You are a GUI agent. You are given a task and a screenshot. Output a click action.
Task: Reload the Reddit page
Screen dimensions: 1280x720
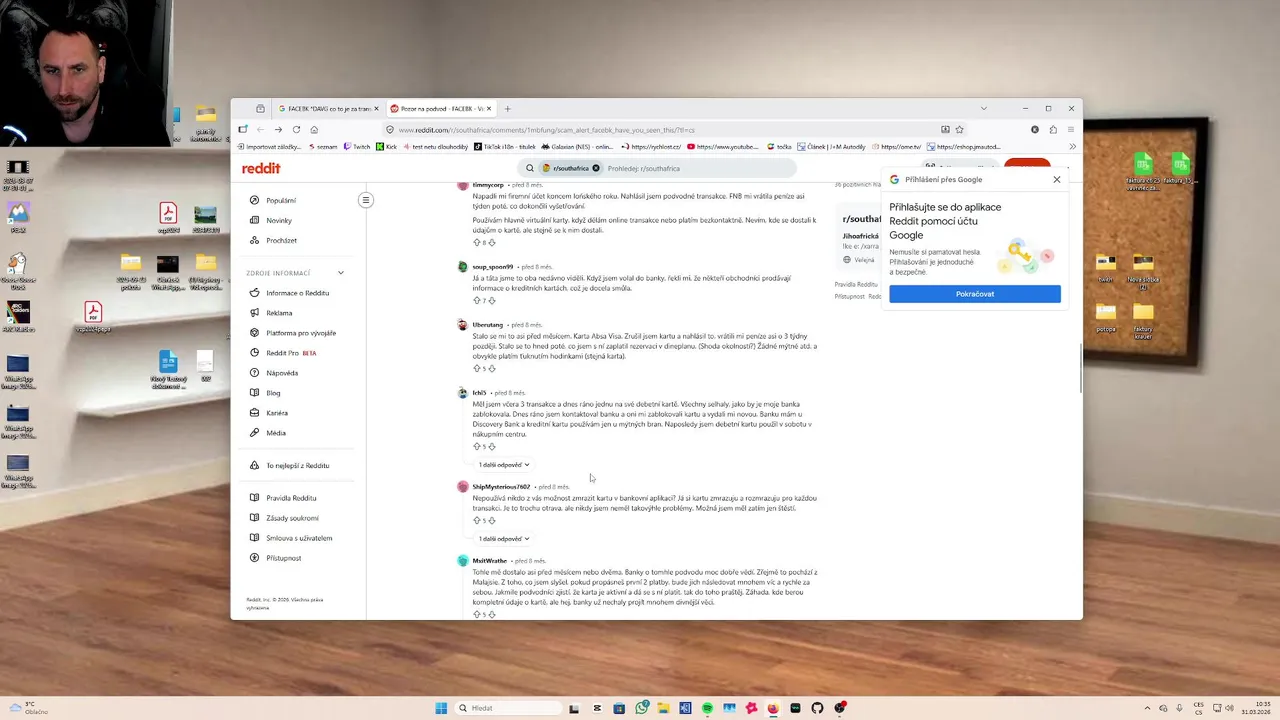click(296, 129)
